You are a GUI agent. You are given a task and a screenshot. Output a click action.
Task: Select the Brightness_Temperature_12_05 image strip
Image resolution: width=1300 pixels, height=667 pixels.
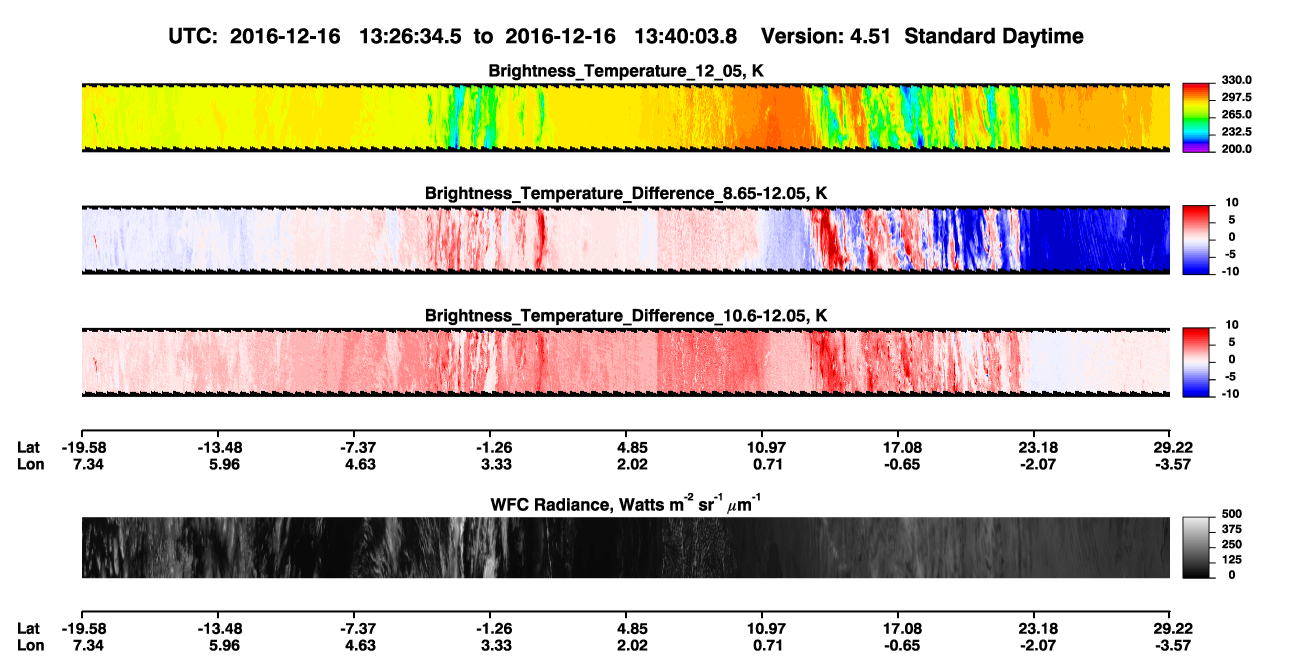pos(625,117)
